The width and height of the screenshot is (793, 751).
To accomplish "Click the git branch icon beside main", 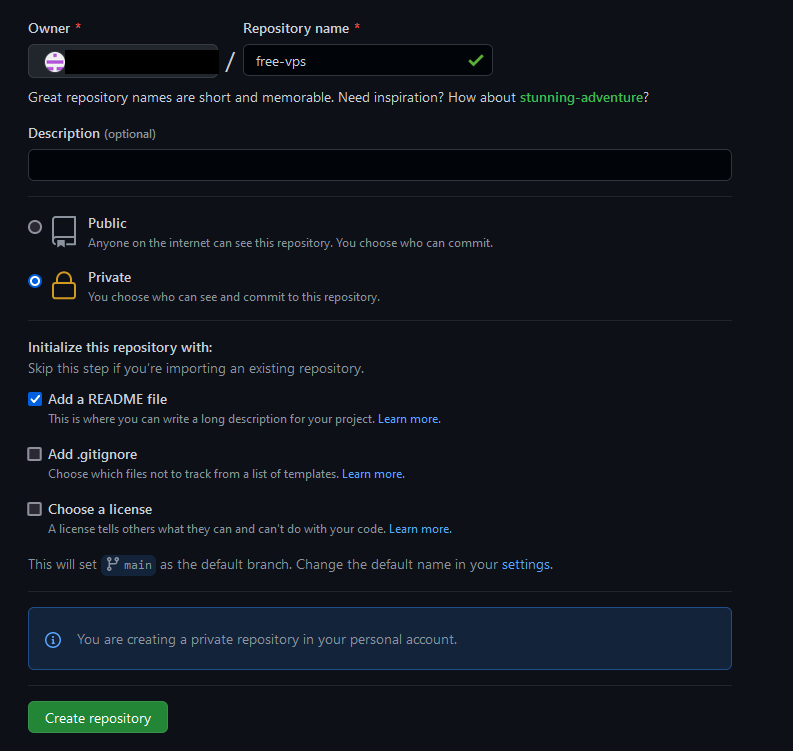I will coord(112,564).
